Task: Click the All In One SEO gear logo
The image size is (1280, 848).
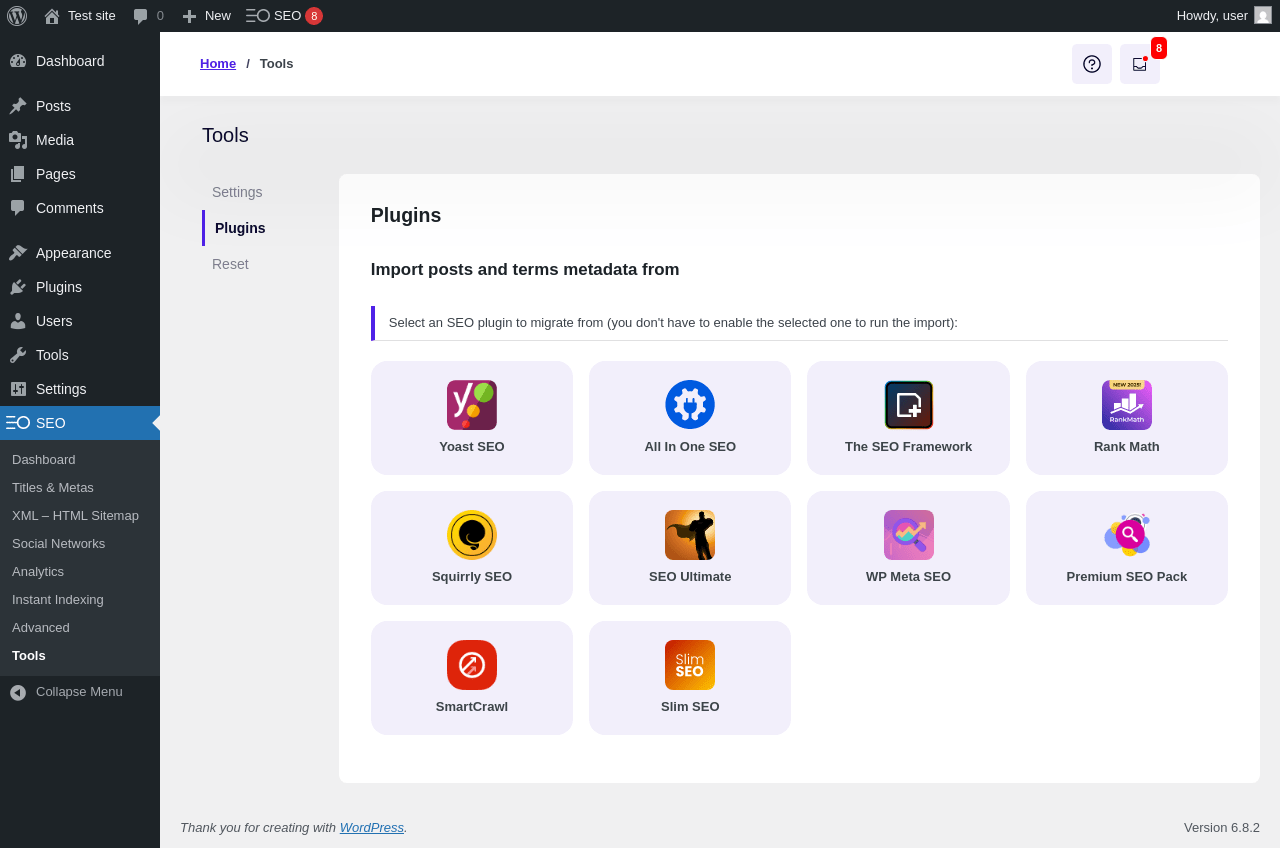Action: [690, 405]
